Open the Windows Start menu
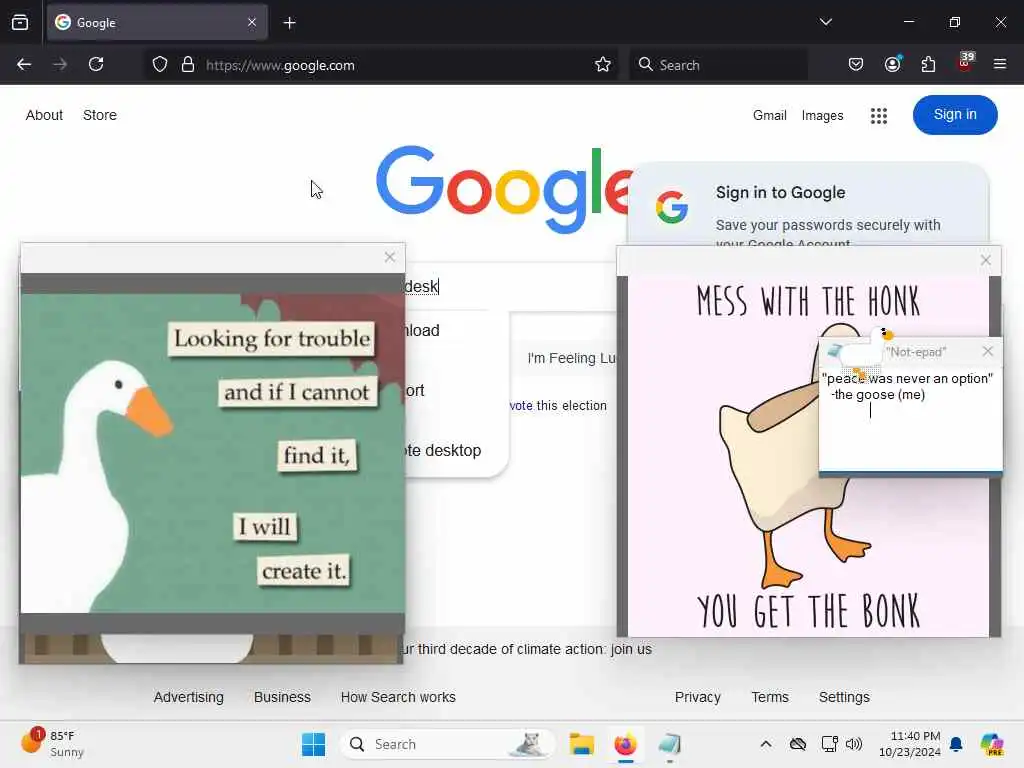 [x=313, y=744]
